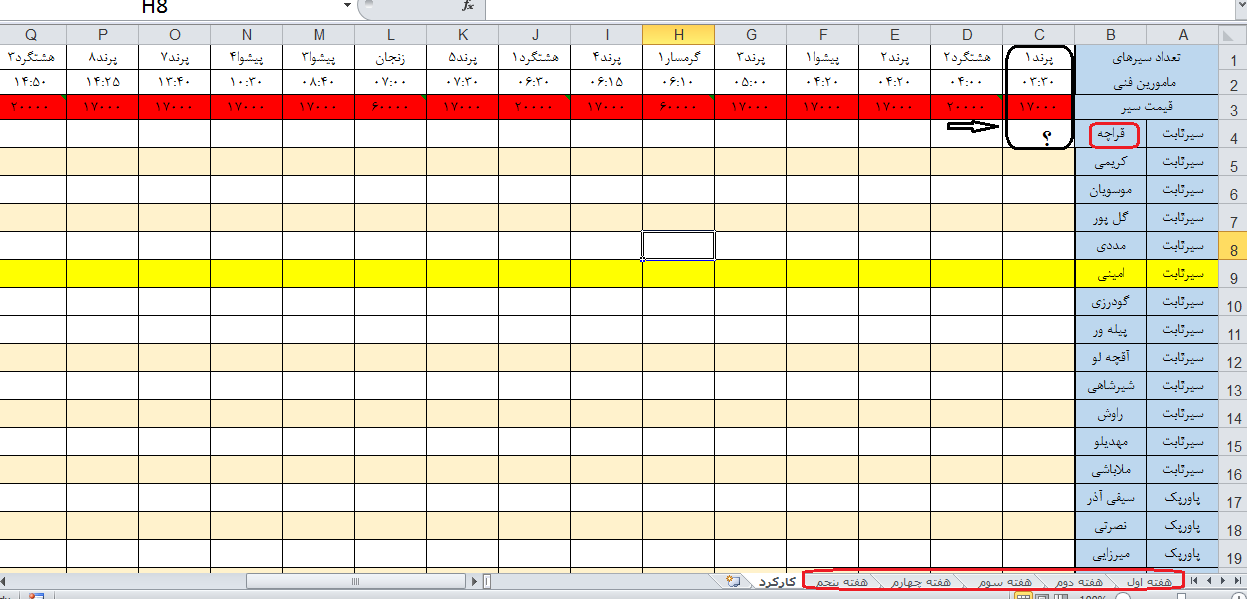Click the cell labeled آقچه لو
The width and height of the screenshot is (1247, 599).
coord(1112,357)
